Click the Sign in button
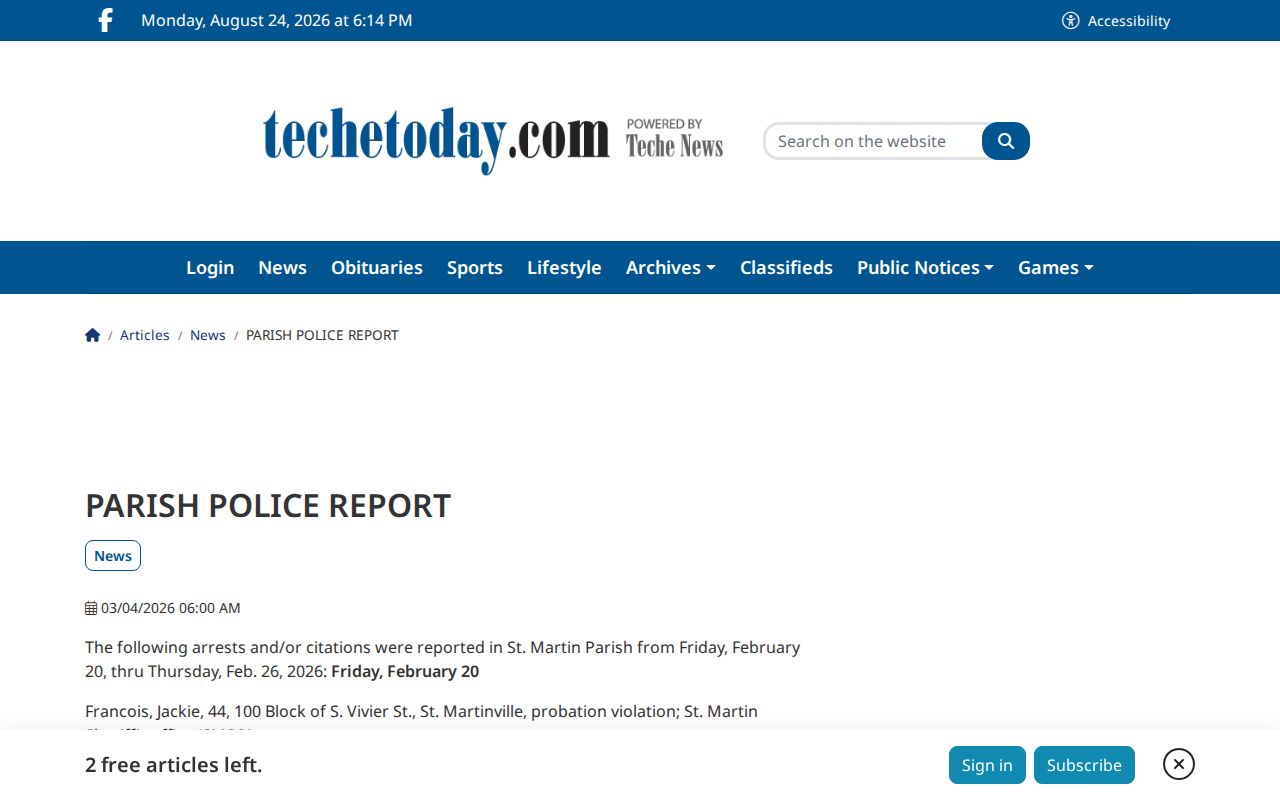 point(987,765)
